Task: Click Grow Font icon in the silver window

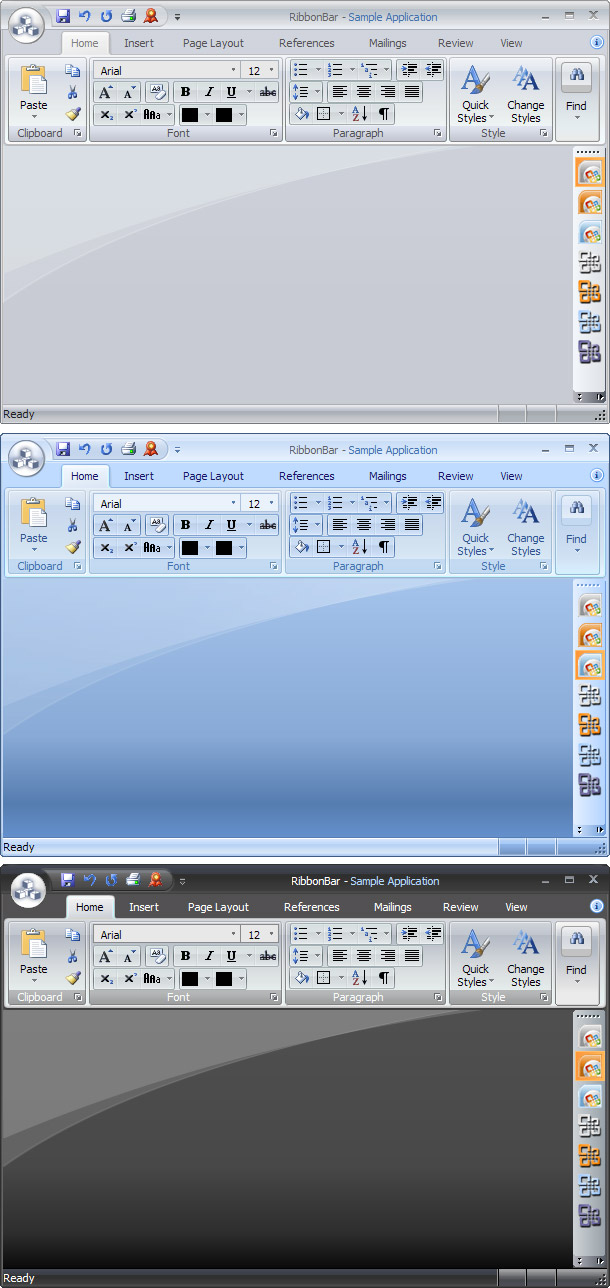Action: click(x=106, y=92)
